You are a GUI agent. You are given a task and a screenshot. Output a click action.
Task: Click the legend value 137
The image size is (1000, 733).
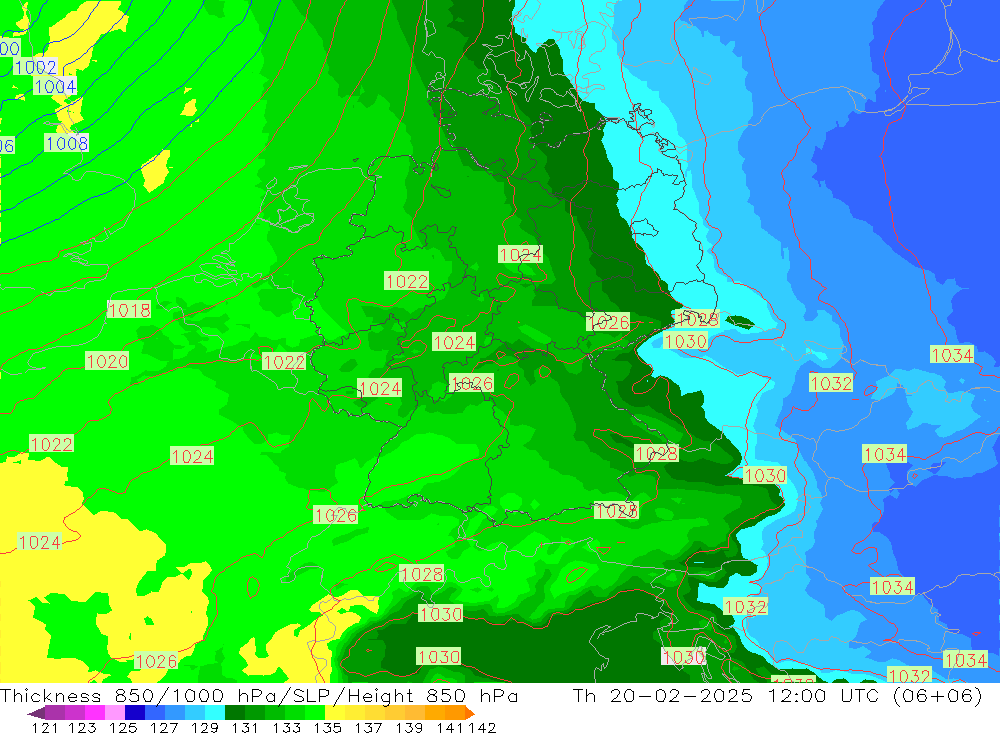point(368,727)
